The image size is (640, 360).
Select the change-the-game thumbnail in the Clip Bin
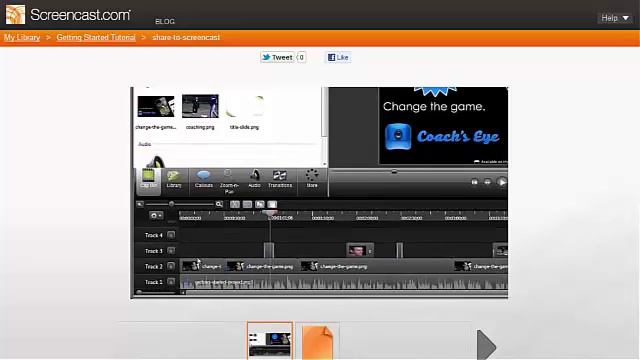(x=156, y=107)
